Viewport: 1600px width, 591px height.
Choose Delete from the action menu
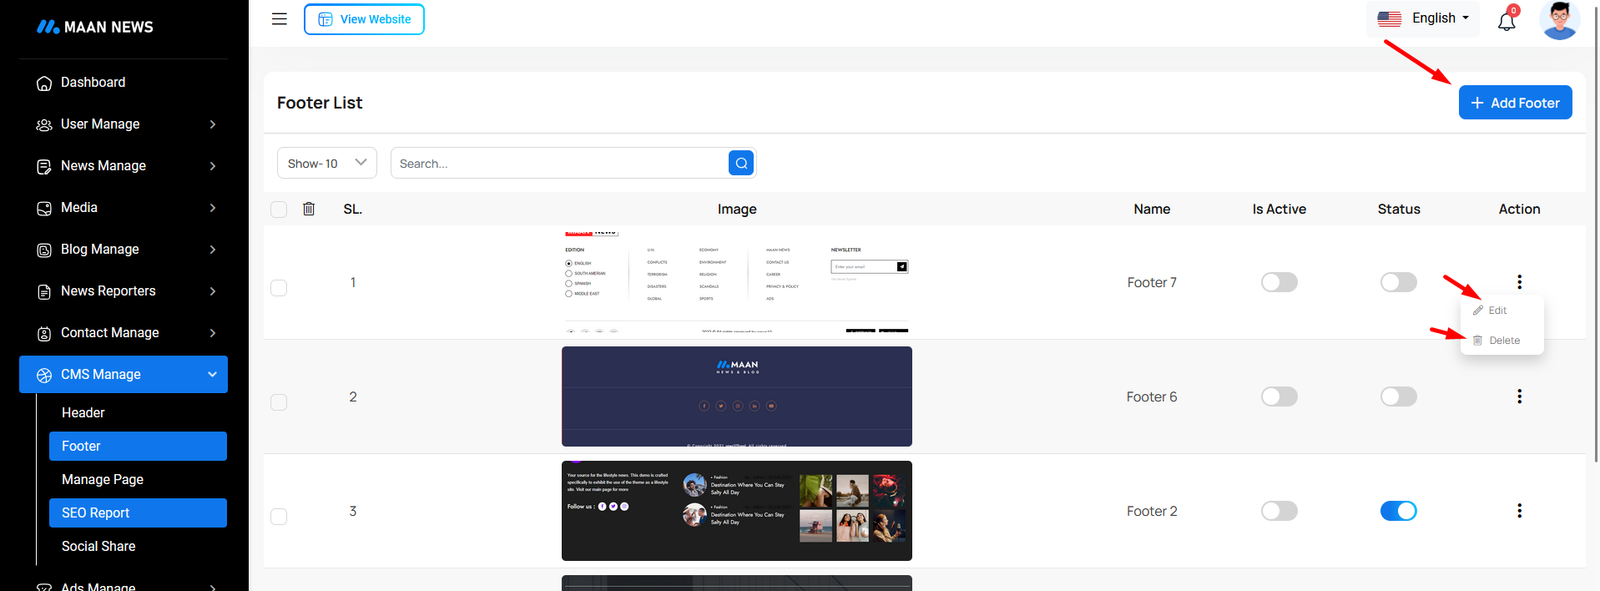coord(1503,341)
